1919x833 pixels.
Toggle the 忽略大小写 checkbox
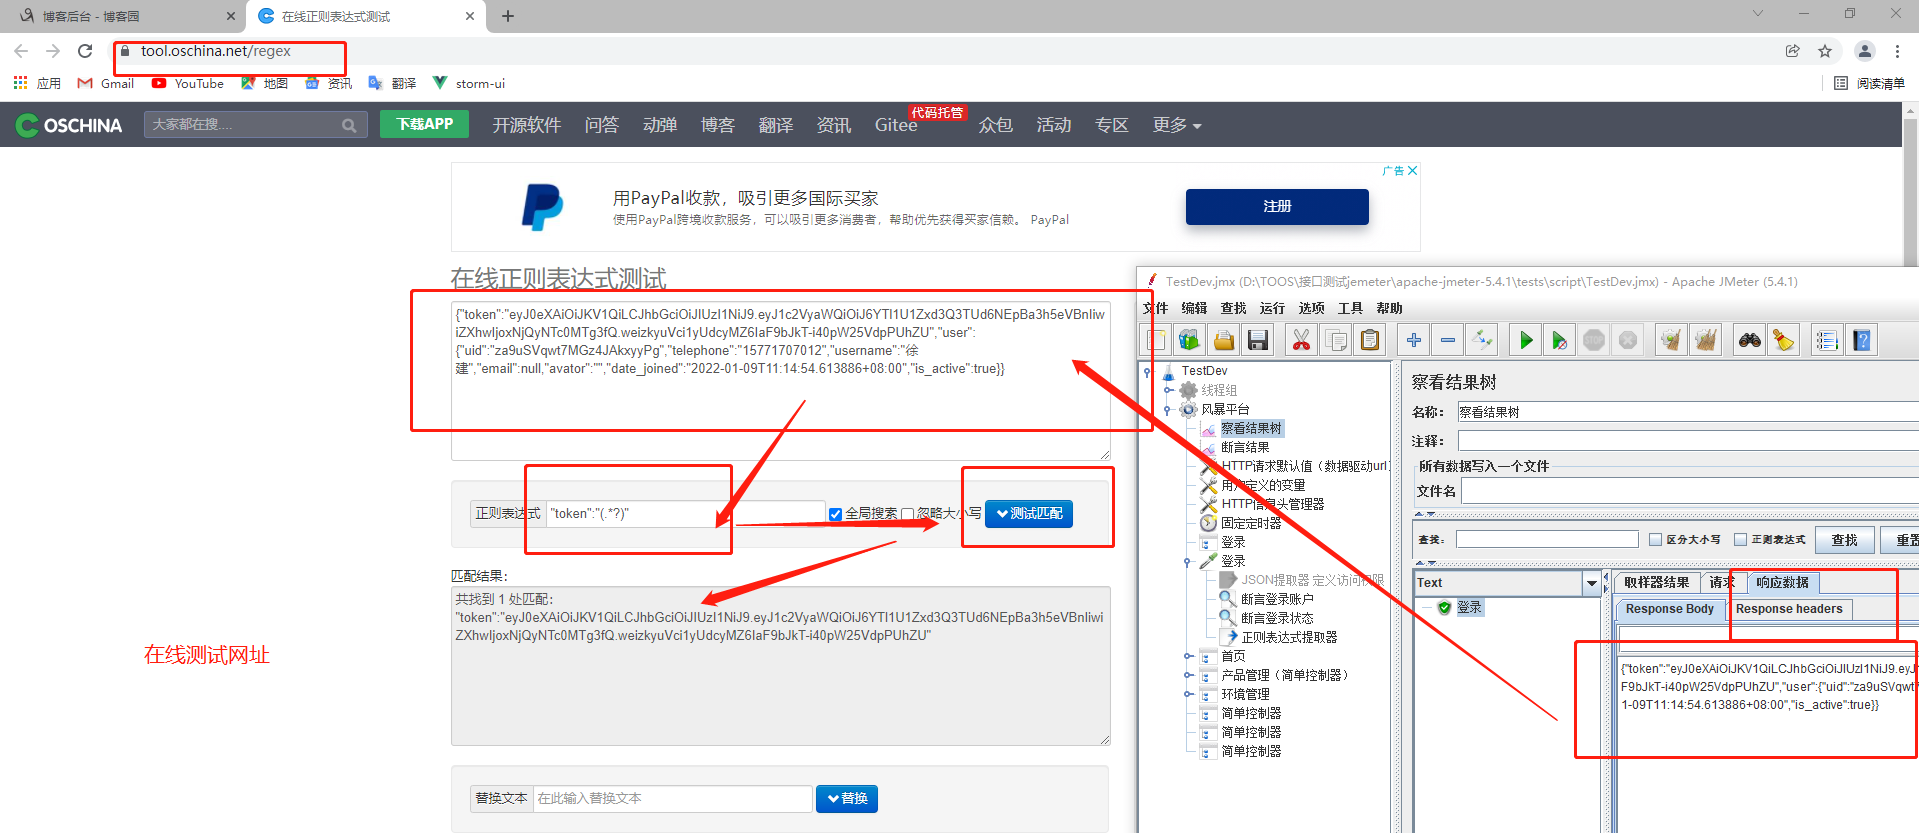point(908,514)
